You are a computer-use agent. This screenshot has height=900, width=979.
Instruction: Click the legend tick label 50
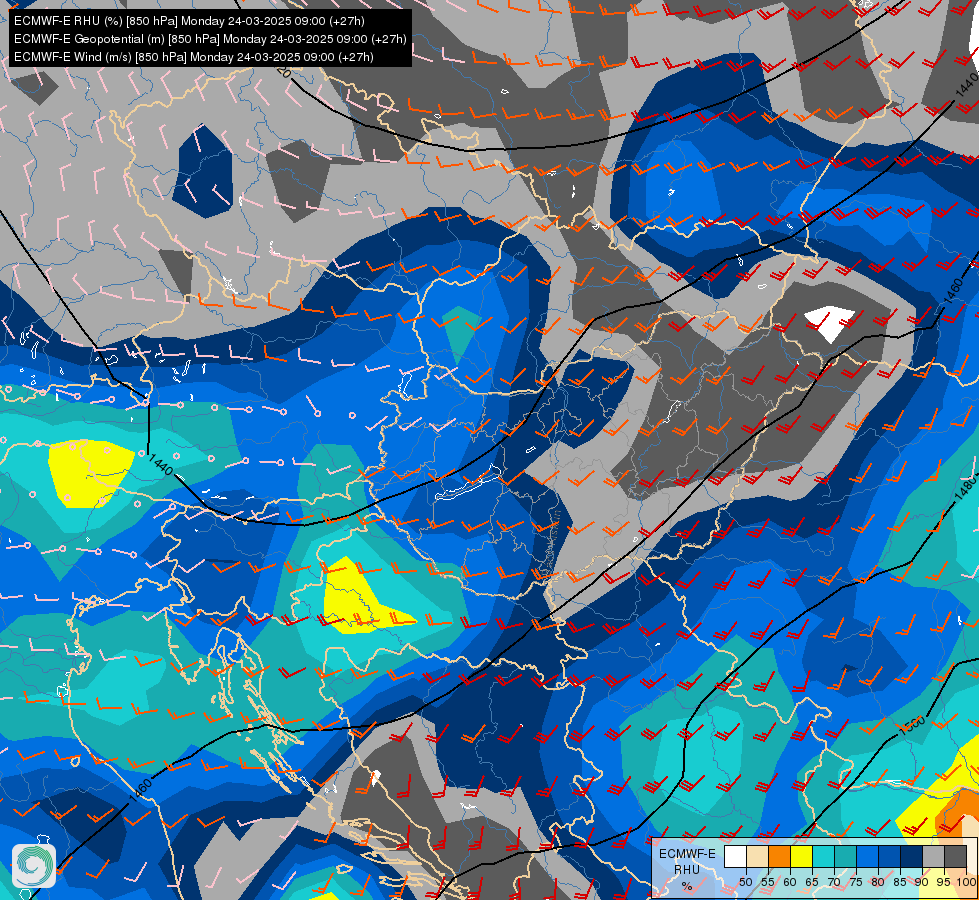746,882
